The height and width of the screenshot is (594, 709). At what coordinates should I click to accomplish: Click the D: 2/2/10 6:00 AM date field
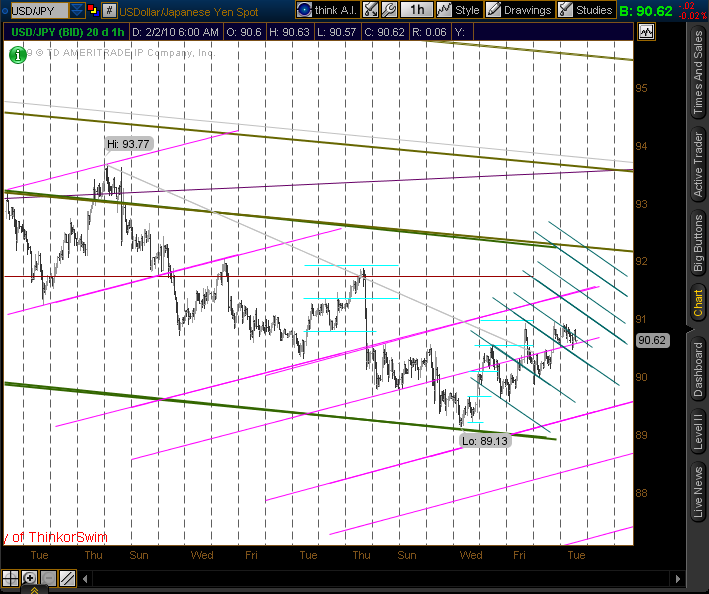(175, 32)
